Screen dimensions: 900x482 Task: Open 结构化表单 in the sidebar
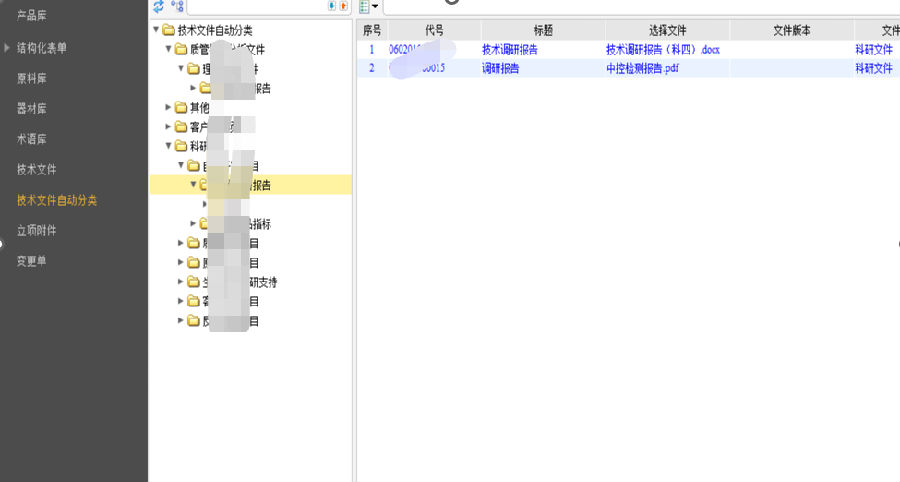41,48
